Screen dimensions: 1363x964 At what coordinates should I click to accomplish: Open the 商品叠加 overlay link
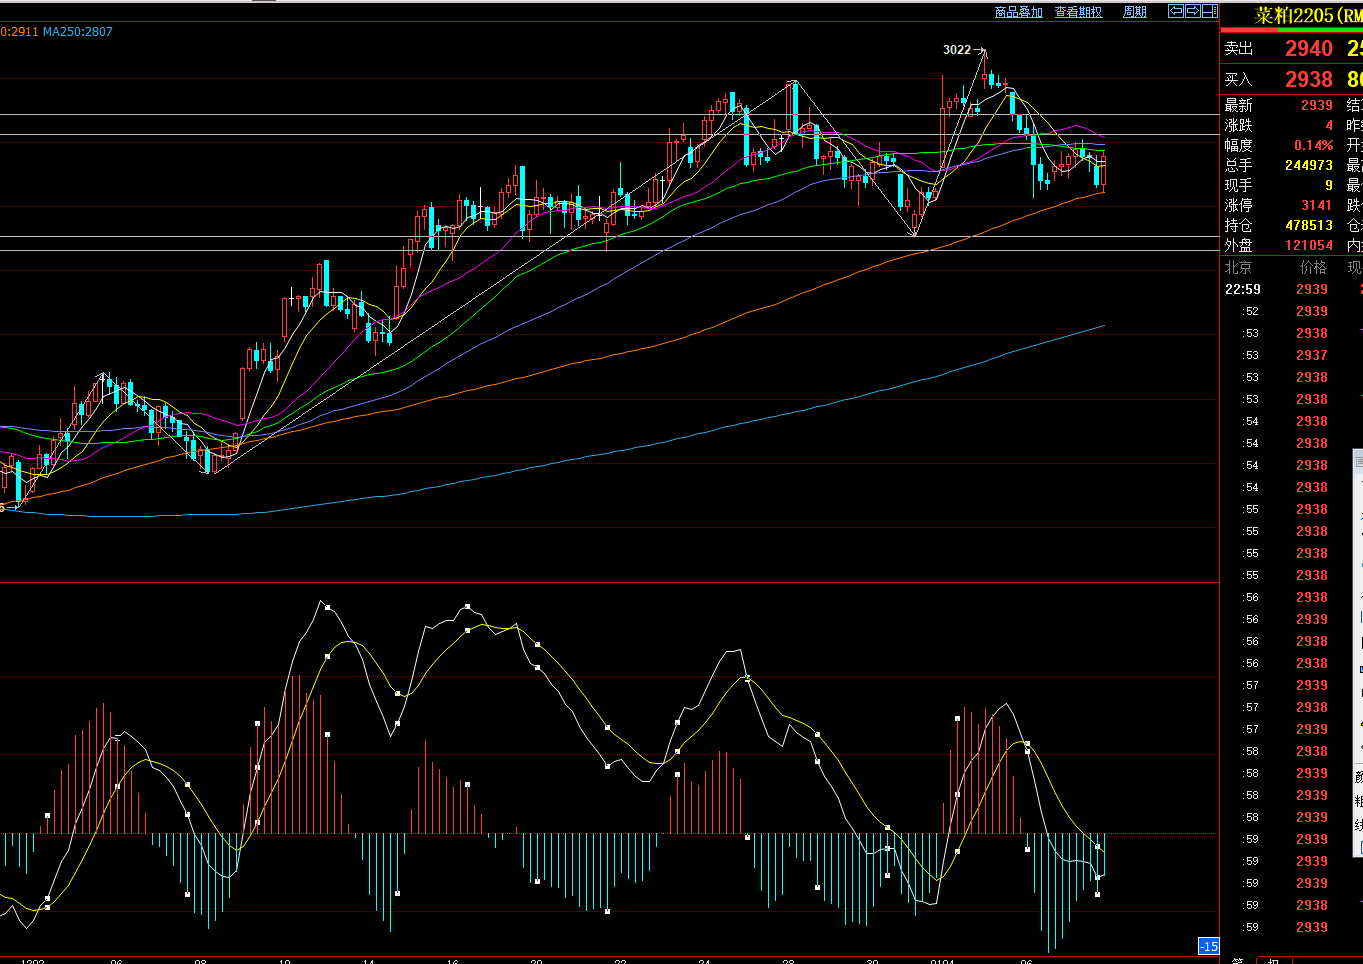[x=1019, y=12]
